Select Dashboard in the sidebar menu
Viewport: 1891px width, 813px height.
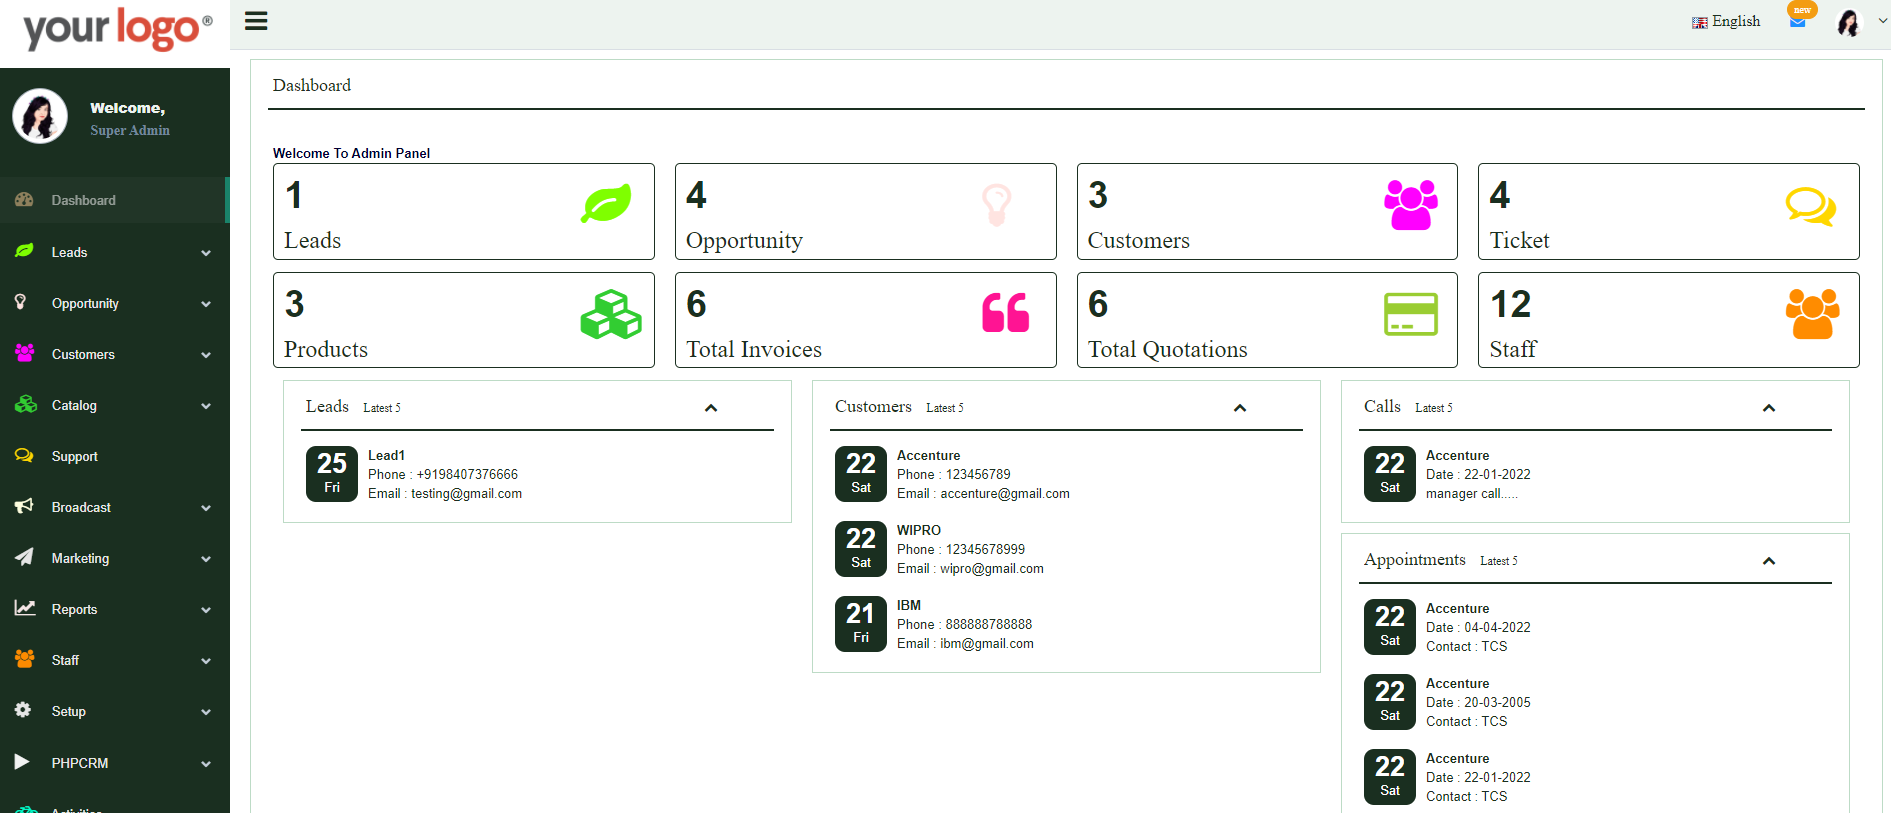(x=114, y=200)
